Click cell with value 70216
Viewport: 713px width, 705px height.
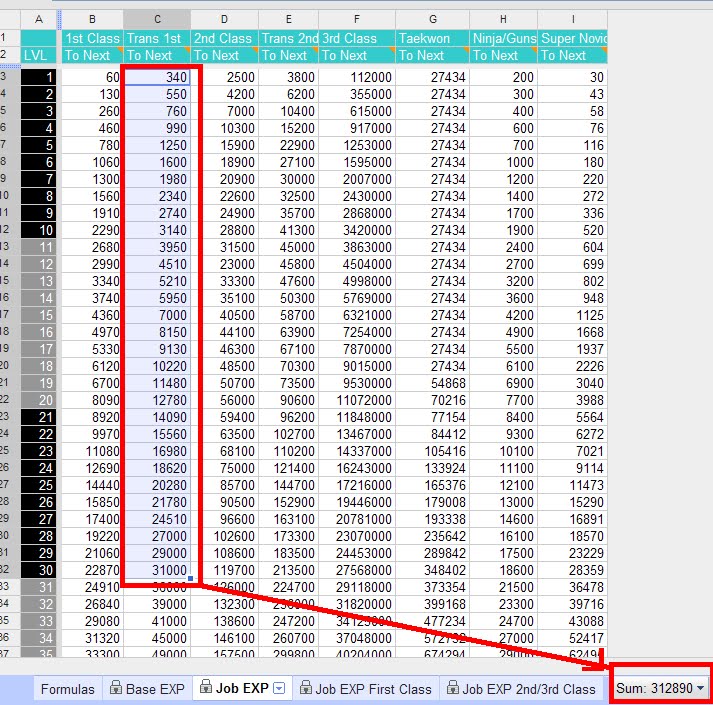point(432,400)
